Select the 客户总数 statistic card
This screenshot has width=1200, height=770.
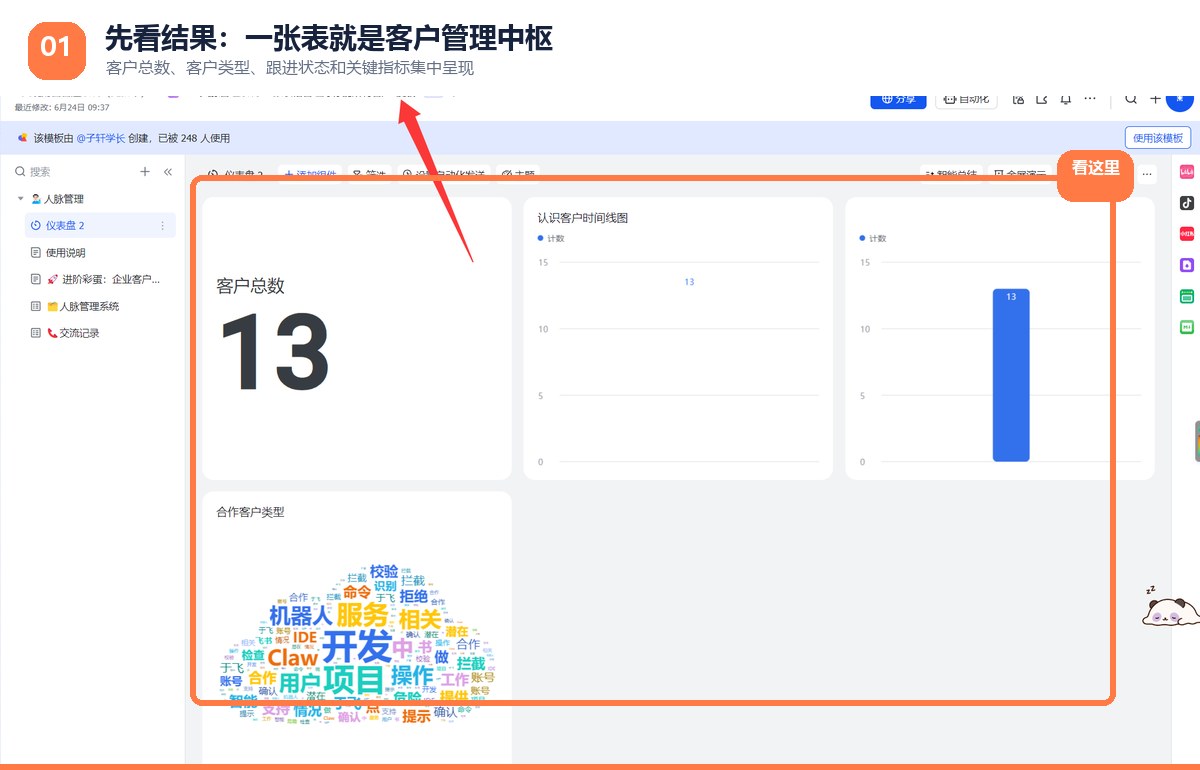(357, 338)
